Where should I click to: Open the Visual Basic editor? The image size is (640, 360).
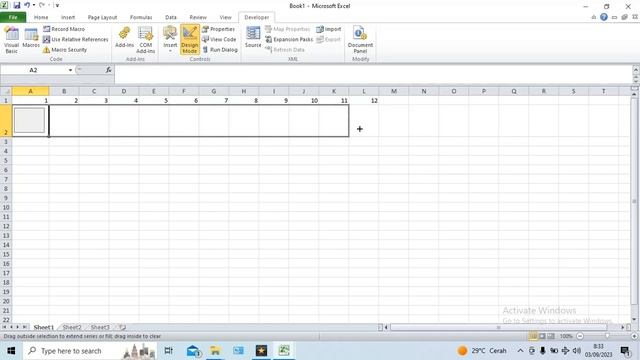pyautogui.click(x=11, y=40)
